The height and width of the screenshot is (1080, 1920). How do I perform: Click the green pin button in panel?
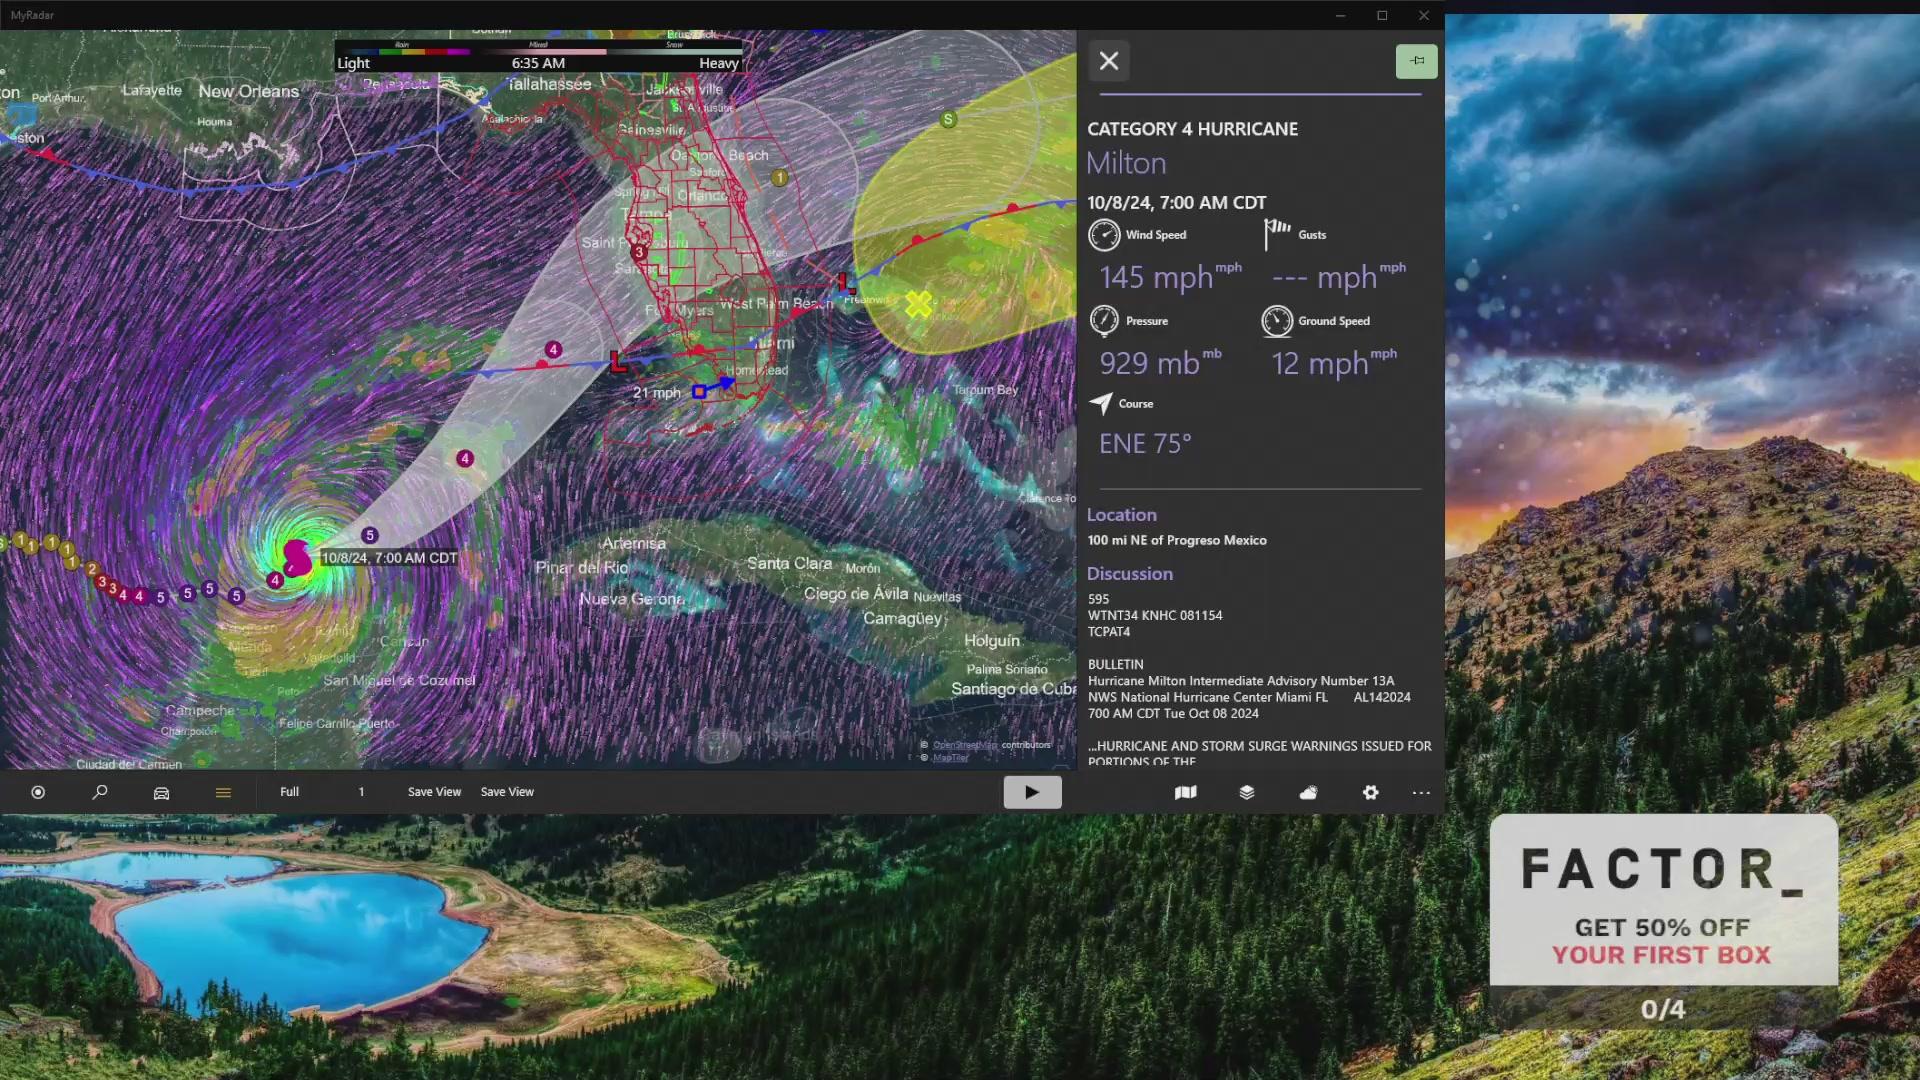tap(1417, 61)
